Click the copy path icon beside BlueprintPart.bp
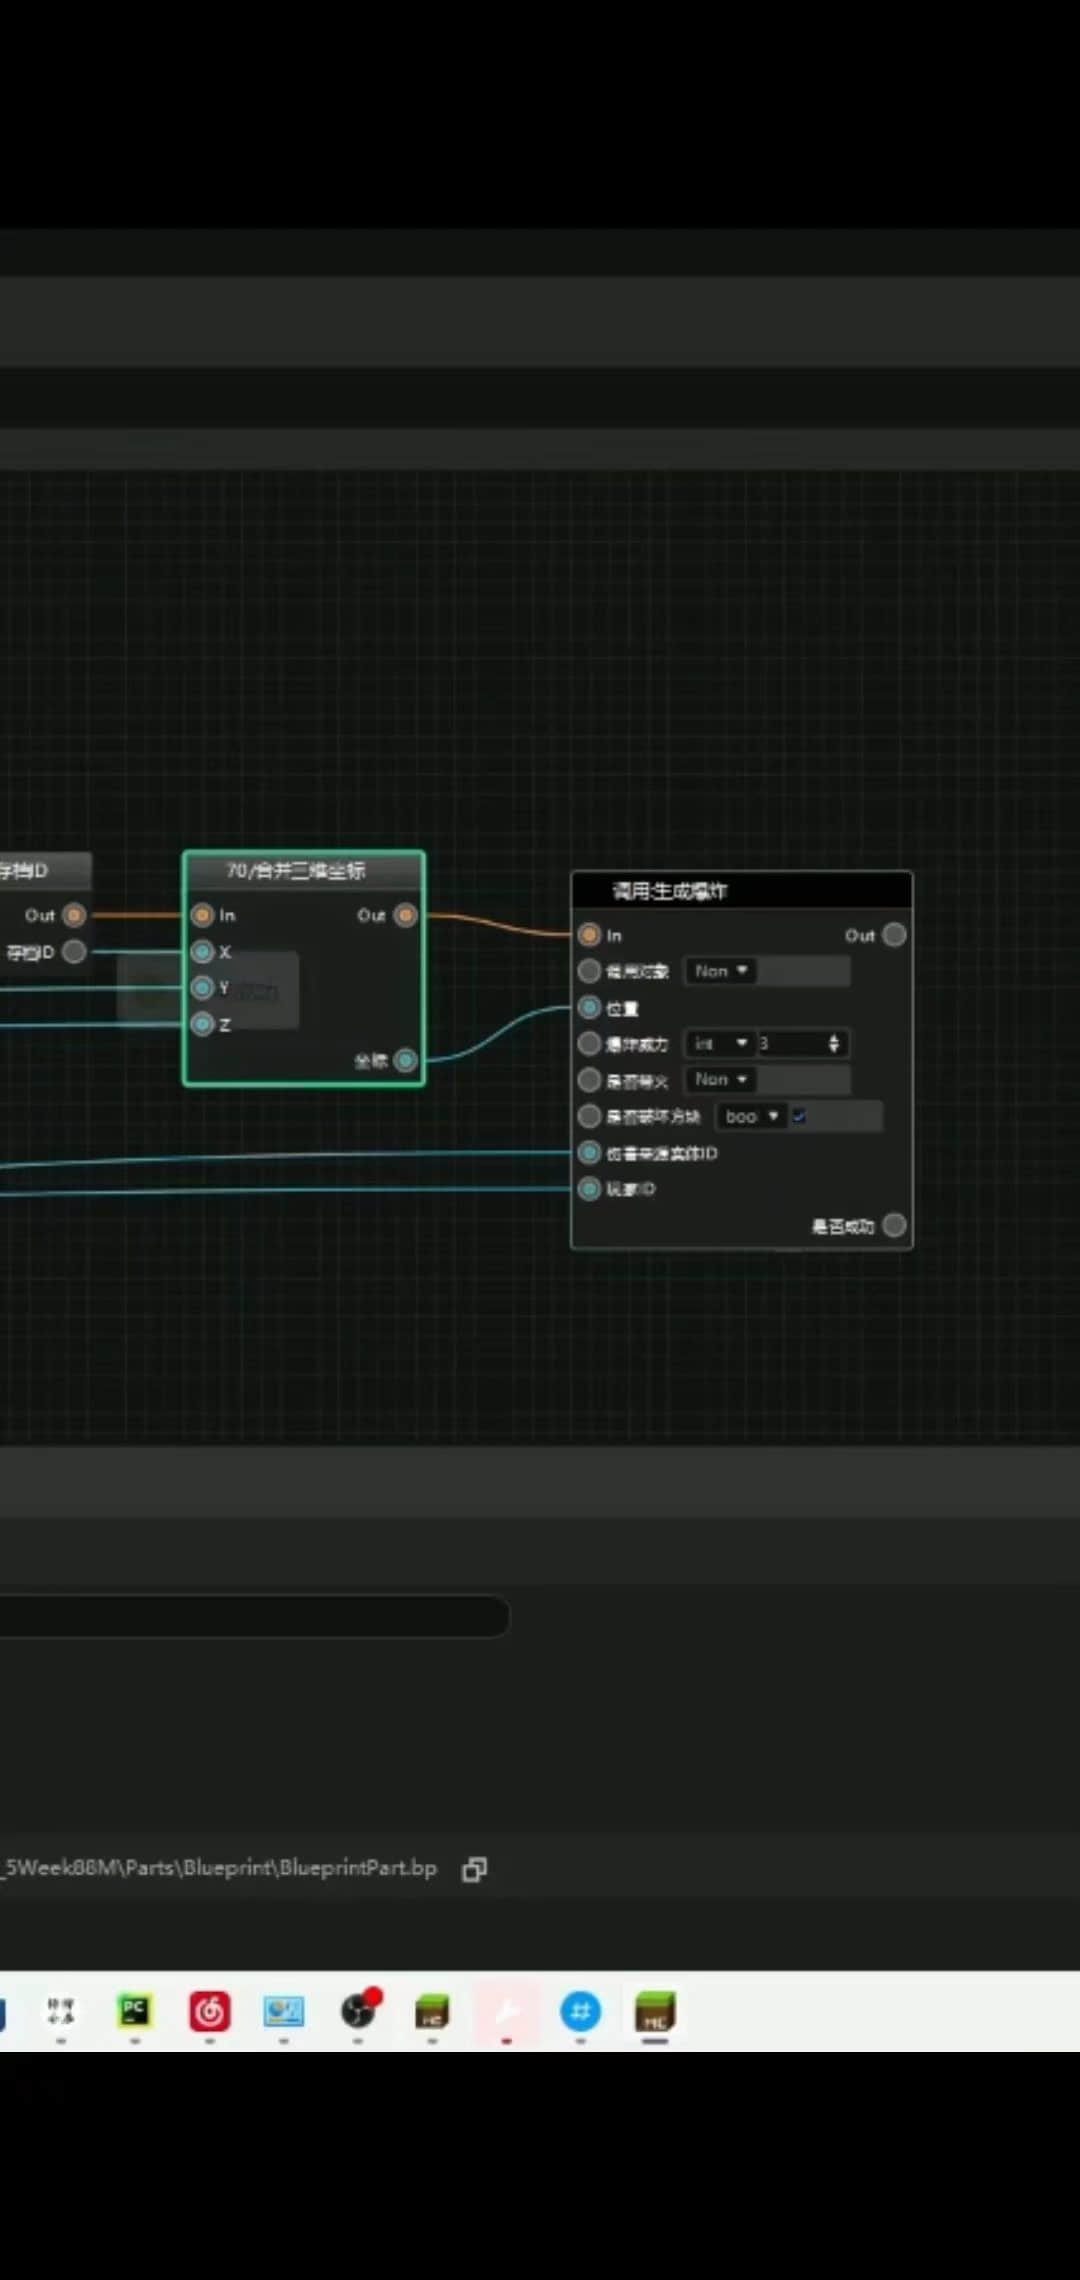 [x=474, y=1869]
